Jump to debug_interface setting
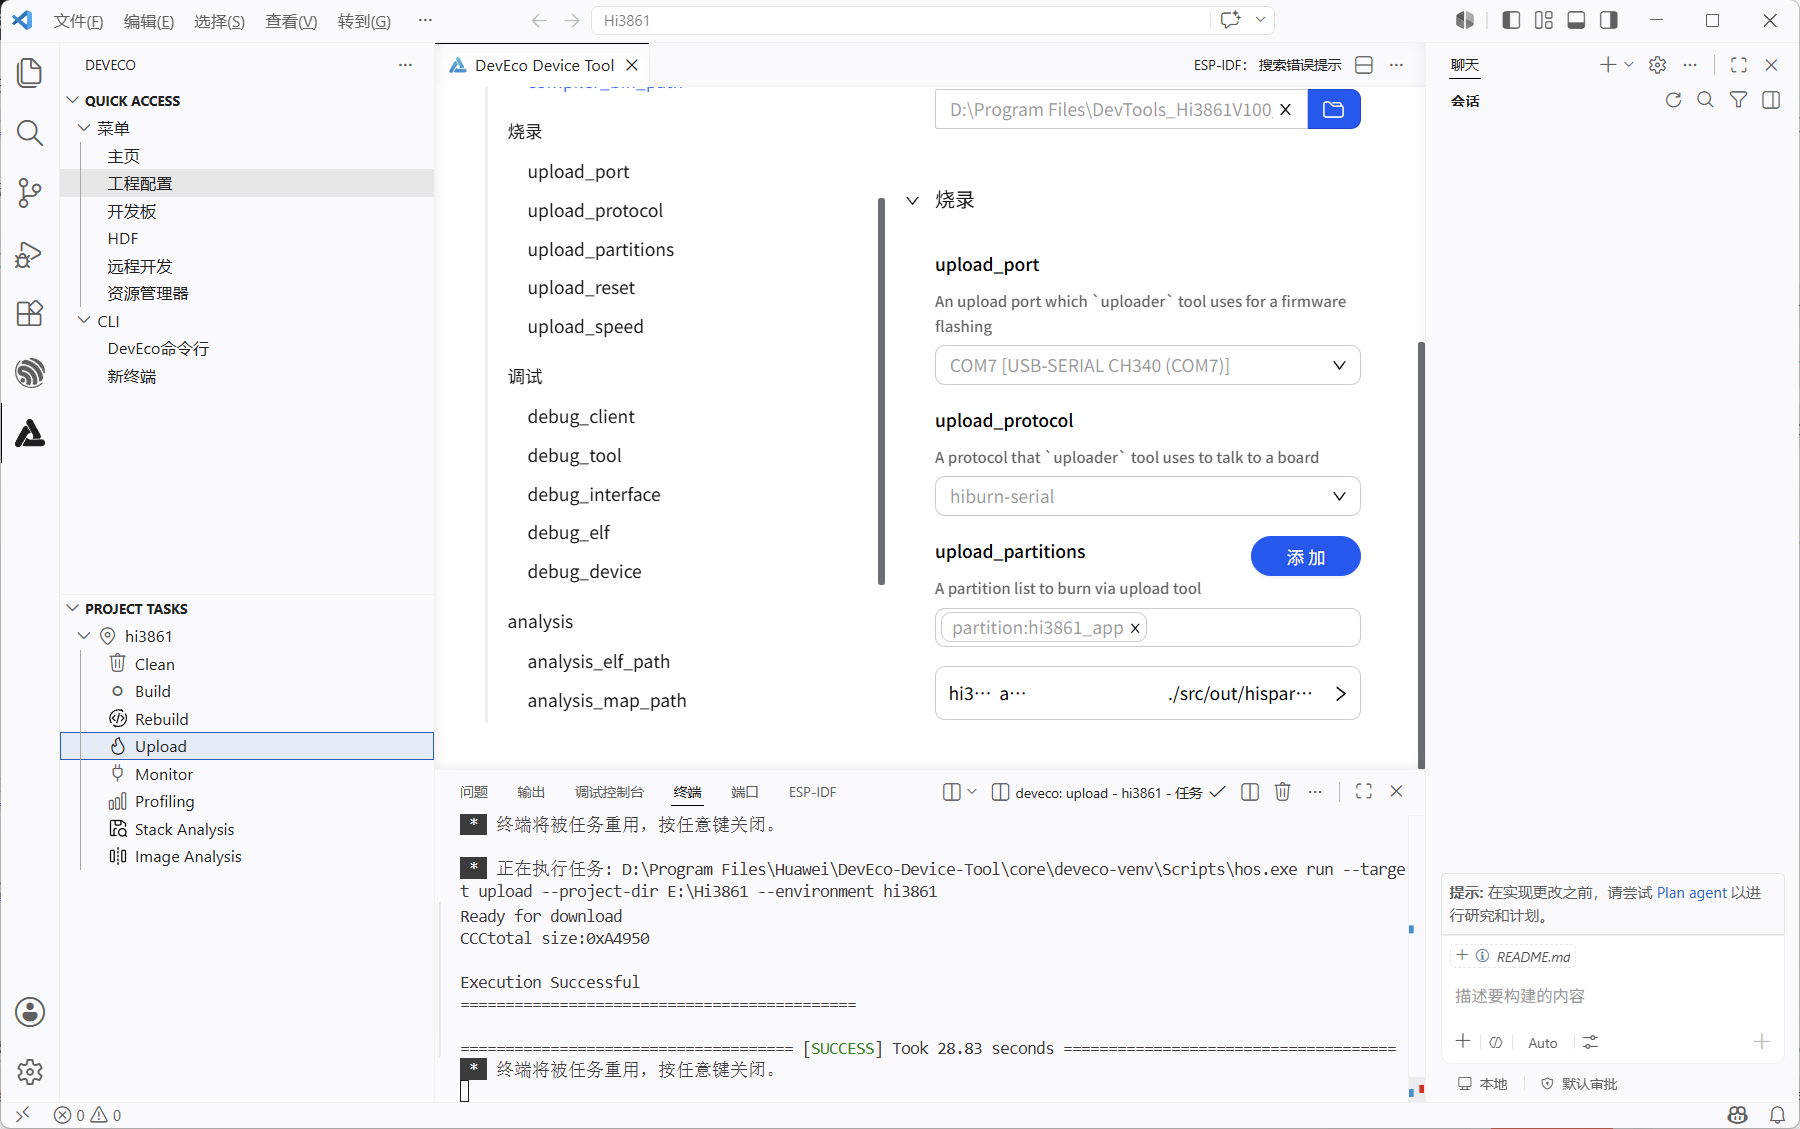Image resolution: width=1800 pixels, height=1129 pixels. coord(594,495)
